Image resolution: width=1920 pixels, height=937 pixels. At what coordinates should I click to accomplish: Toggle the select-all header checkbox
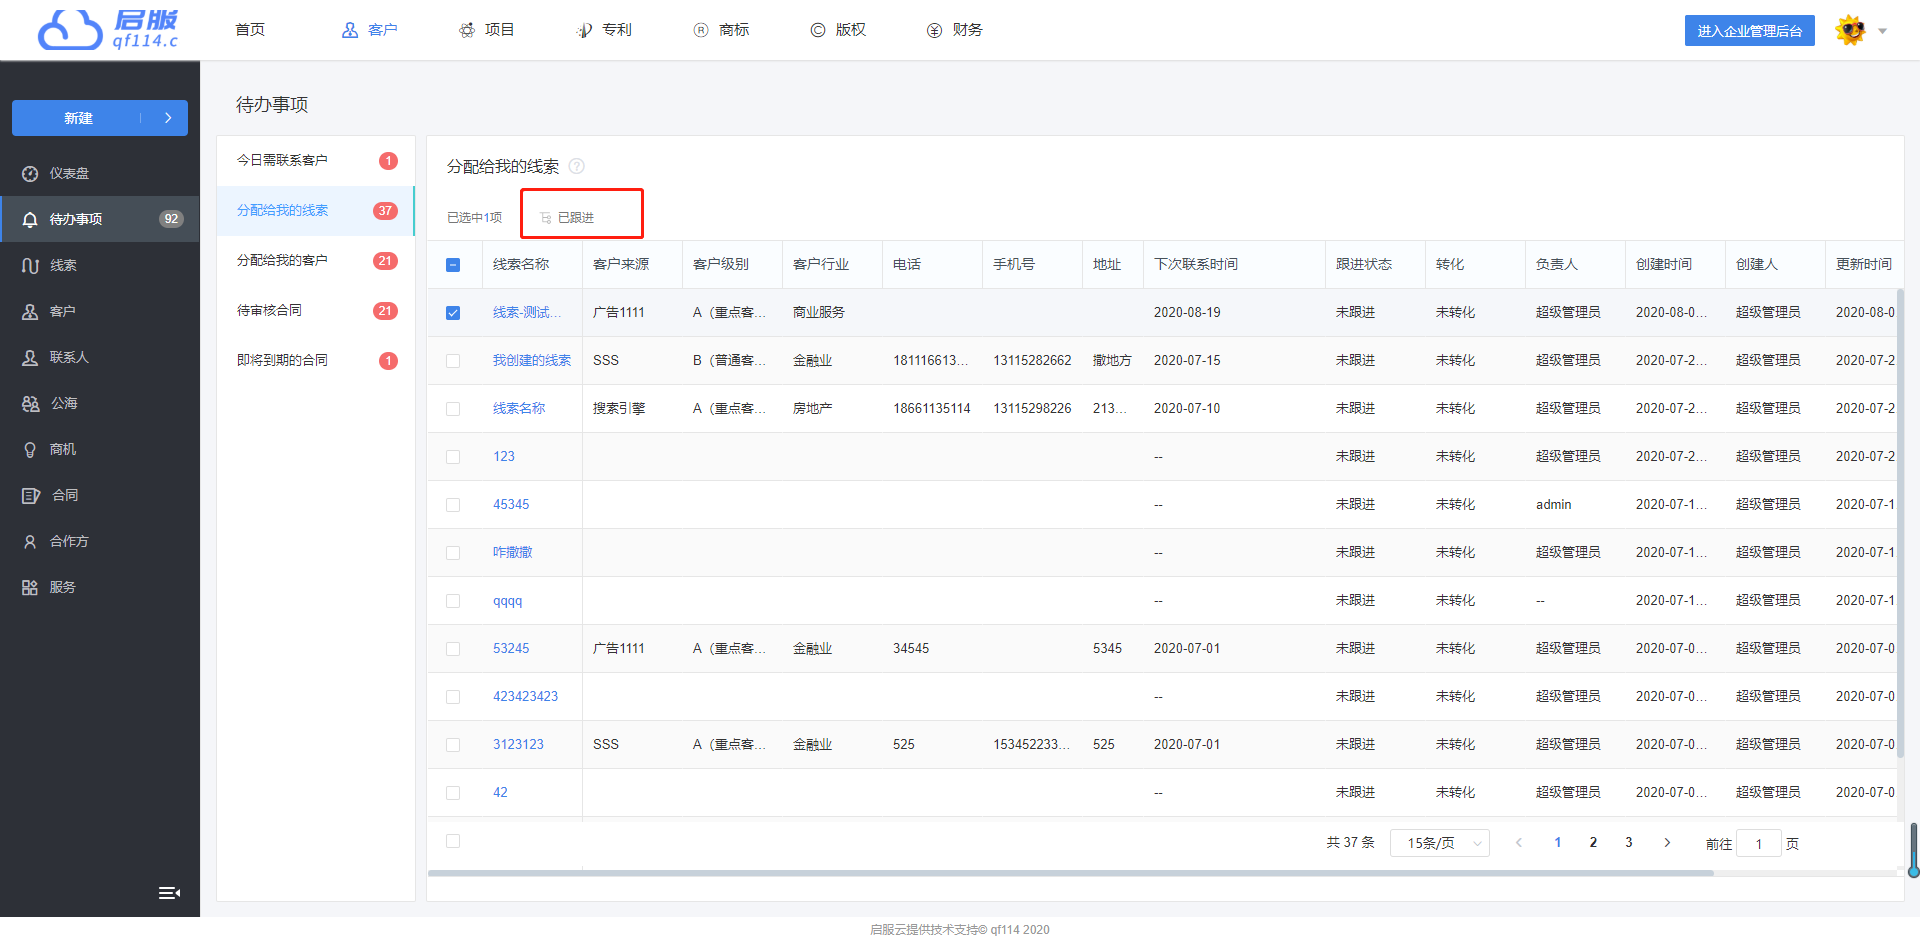[453, 265]
